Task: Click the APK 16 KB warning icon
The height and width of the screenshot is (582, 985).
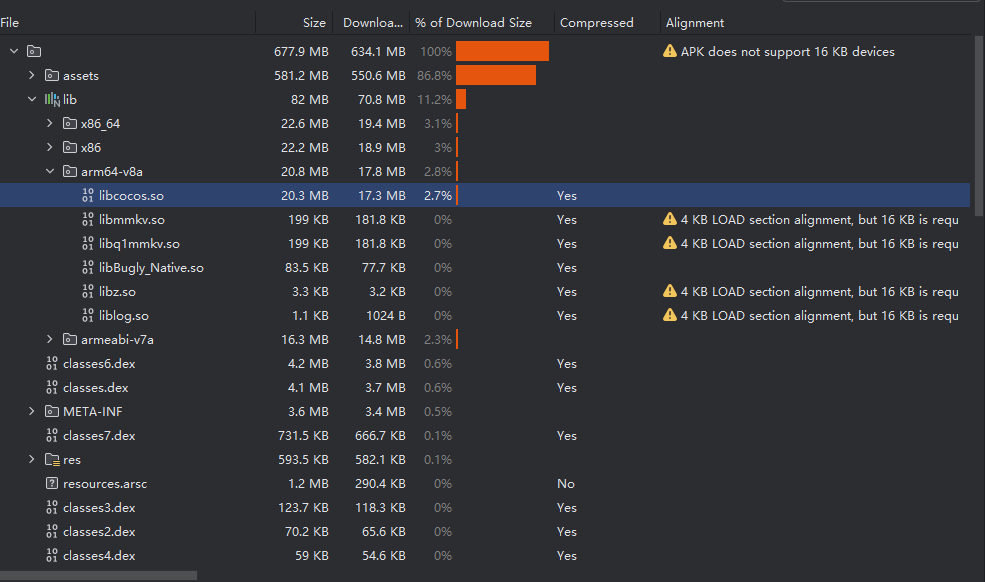Action: (670, 51)
